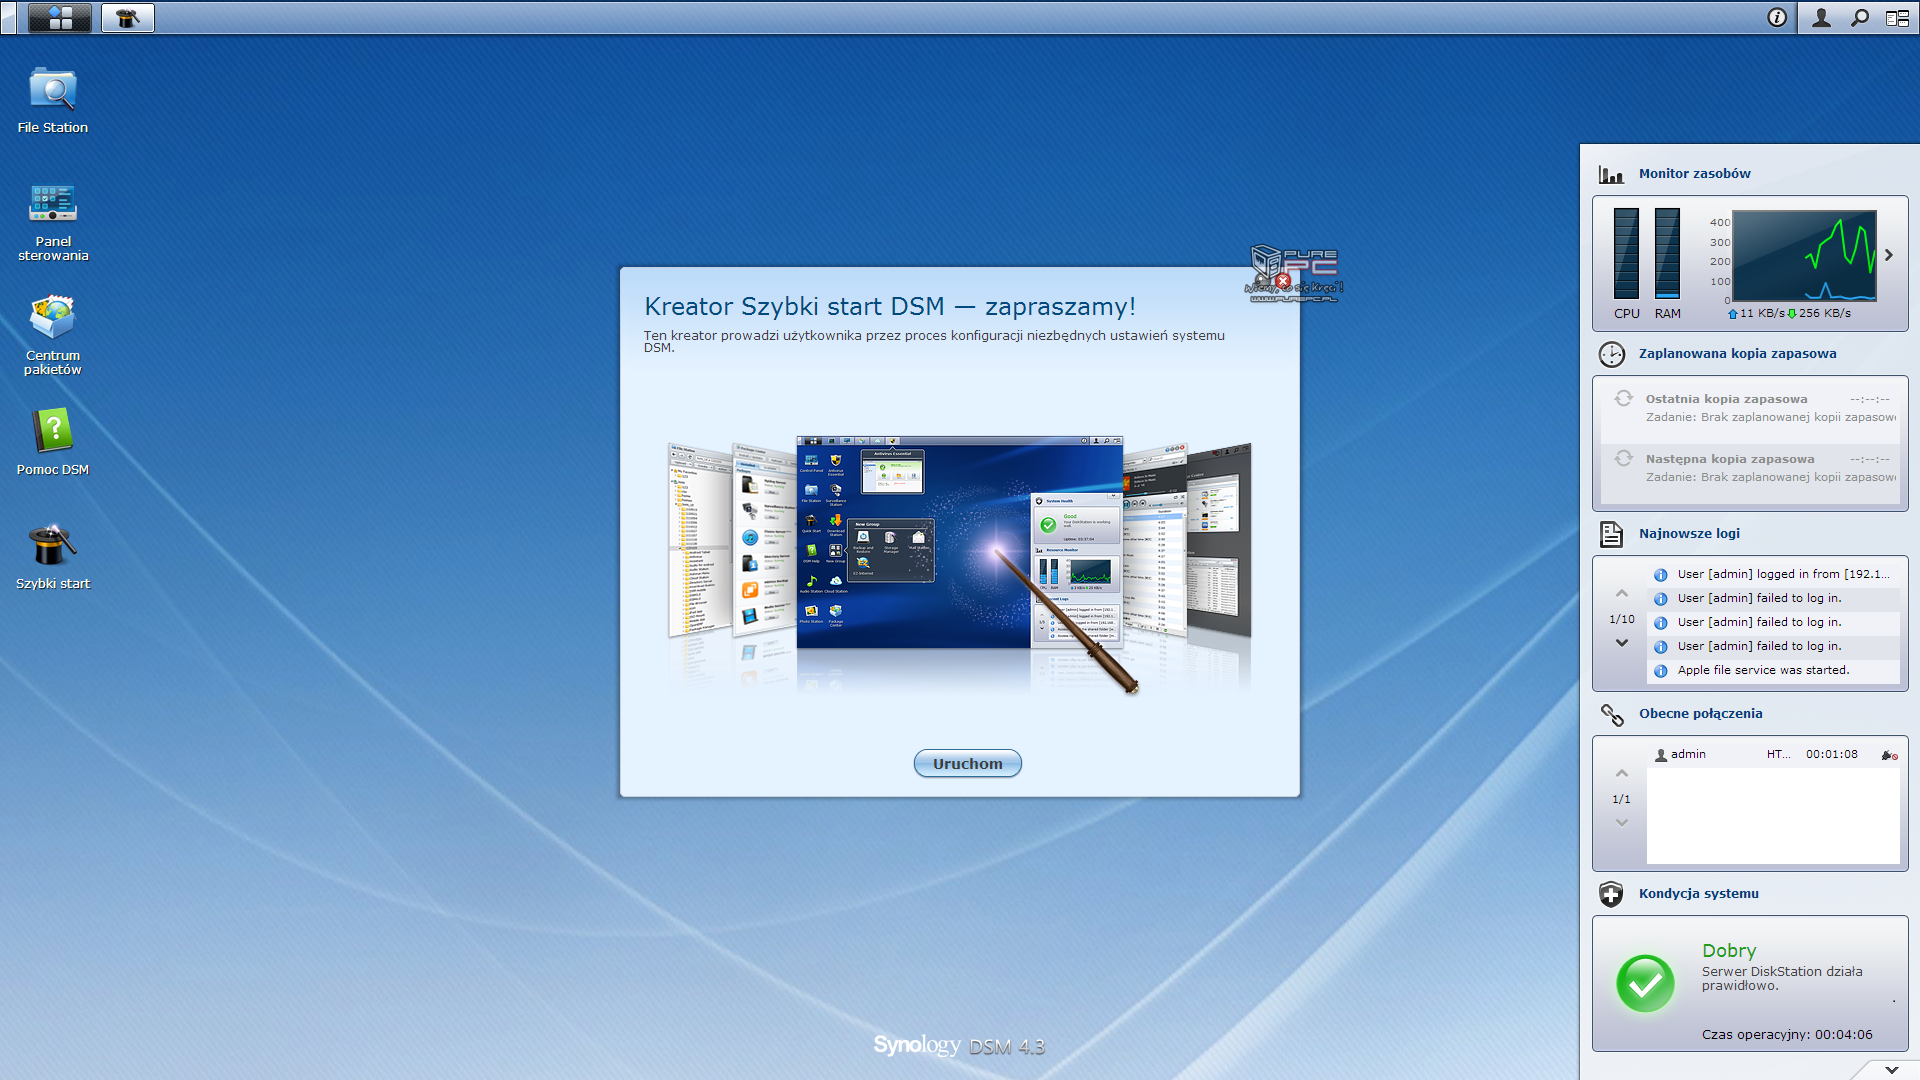1920x1080 pixels.
Task: Click the Kondycja systemu shield icon
Action: pos(1611,894)
